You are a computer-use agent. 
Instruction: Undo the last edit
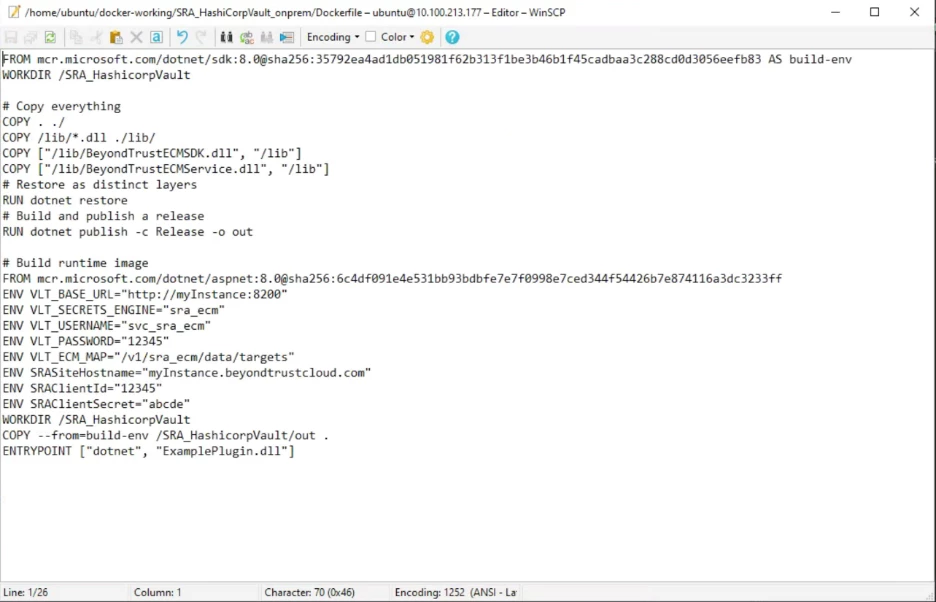coord(182,37)
